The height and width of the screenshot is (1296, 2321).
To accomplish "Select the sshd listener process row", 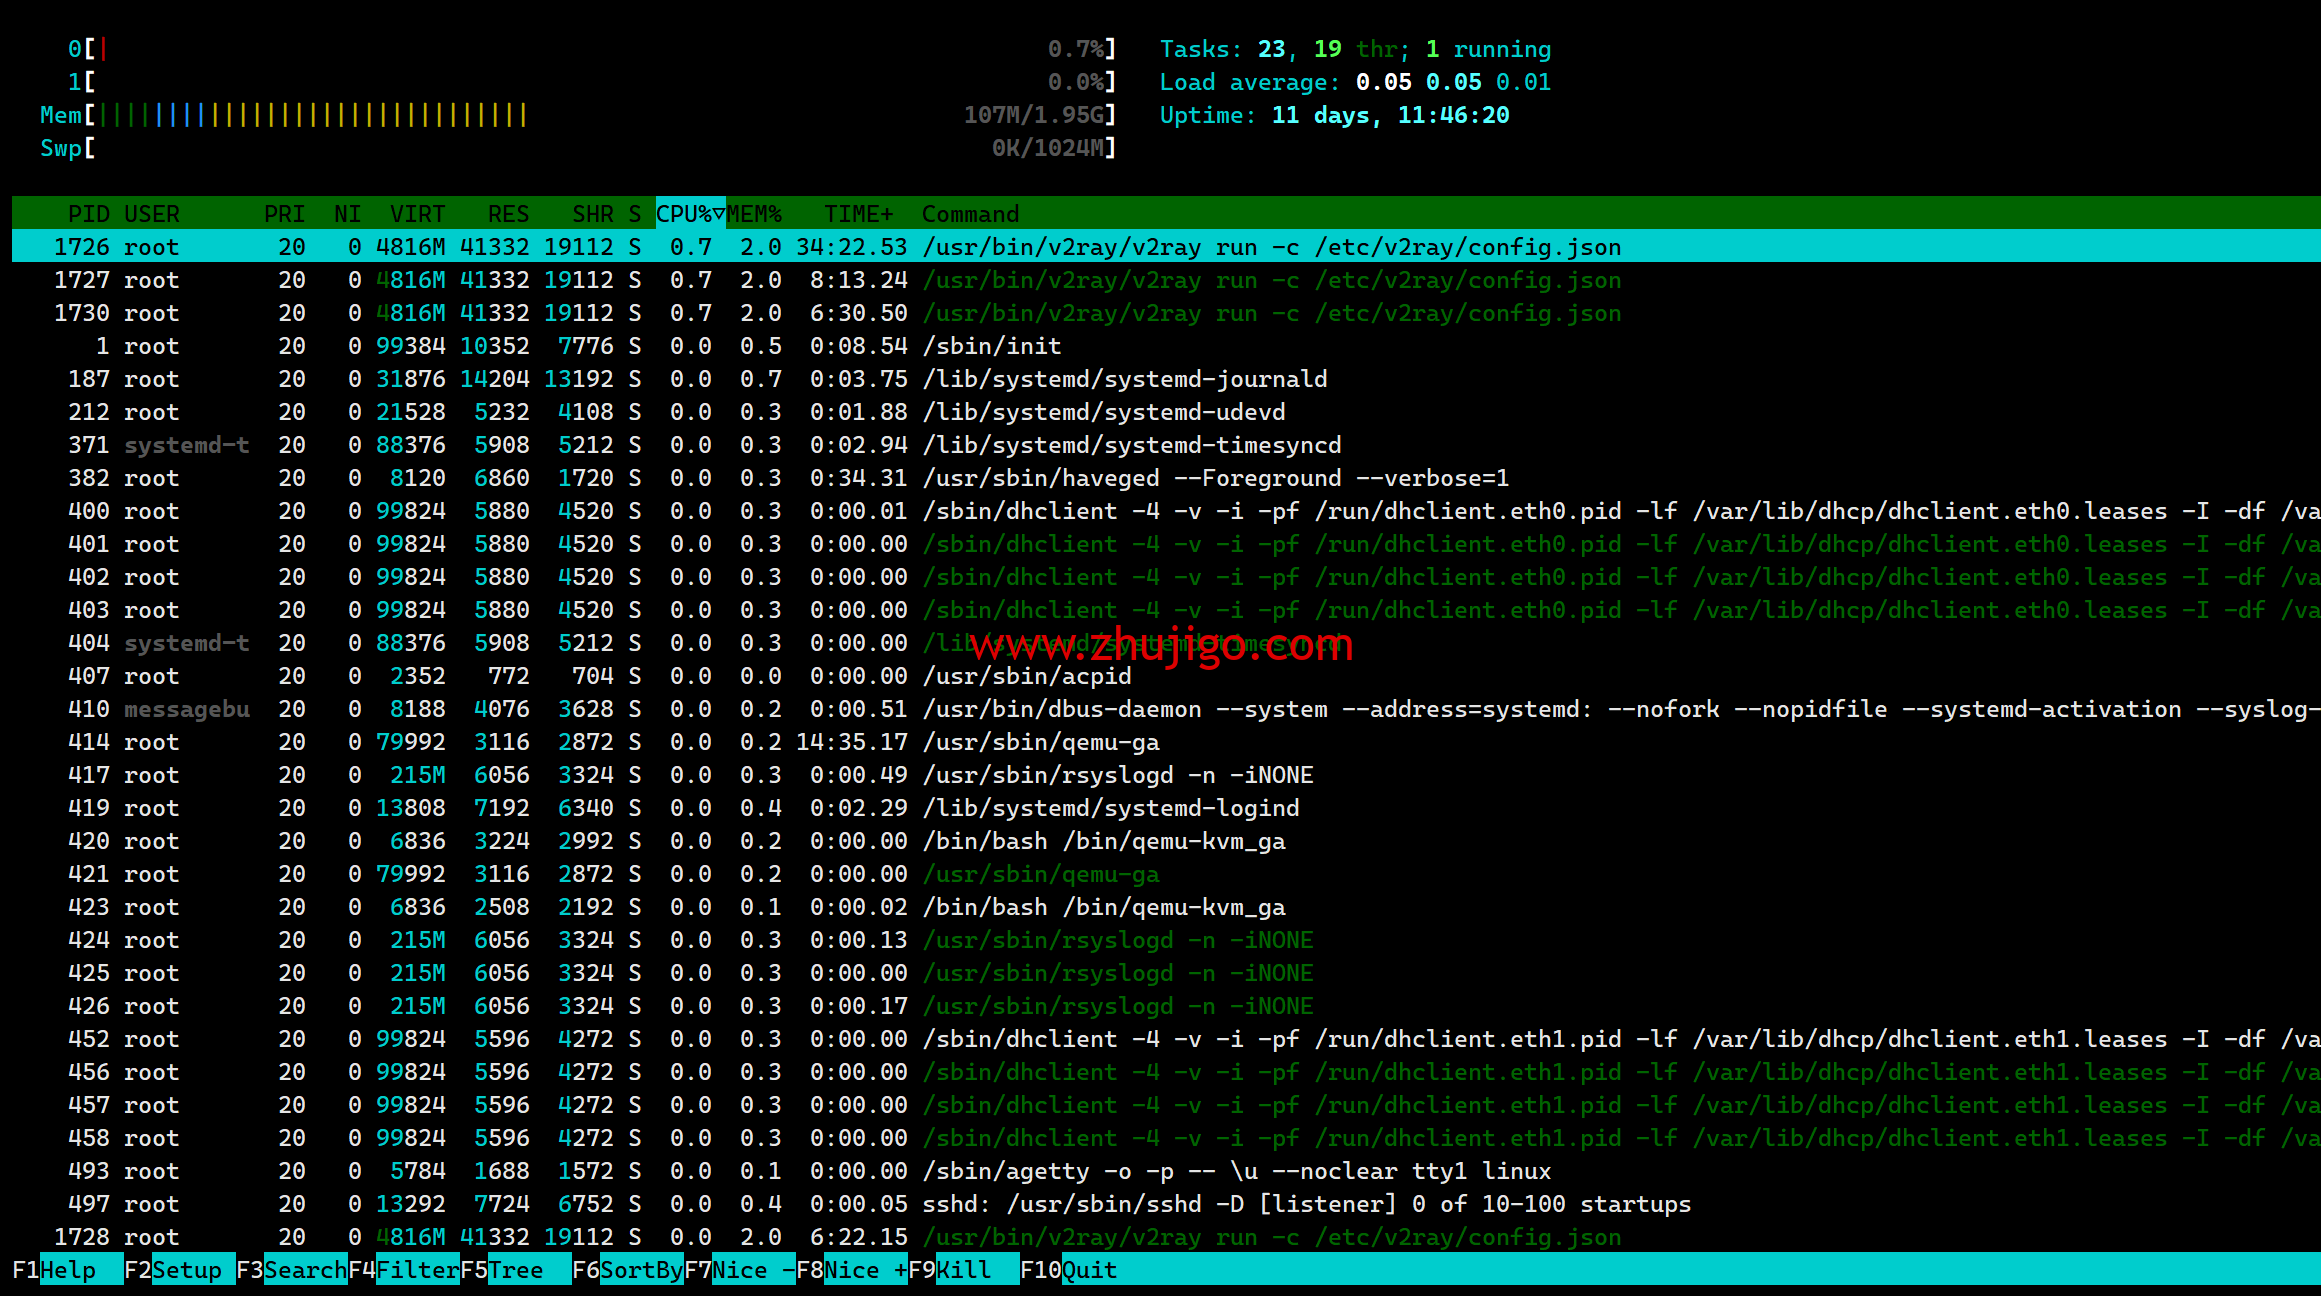I will [1305, 1204].
